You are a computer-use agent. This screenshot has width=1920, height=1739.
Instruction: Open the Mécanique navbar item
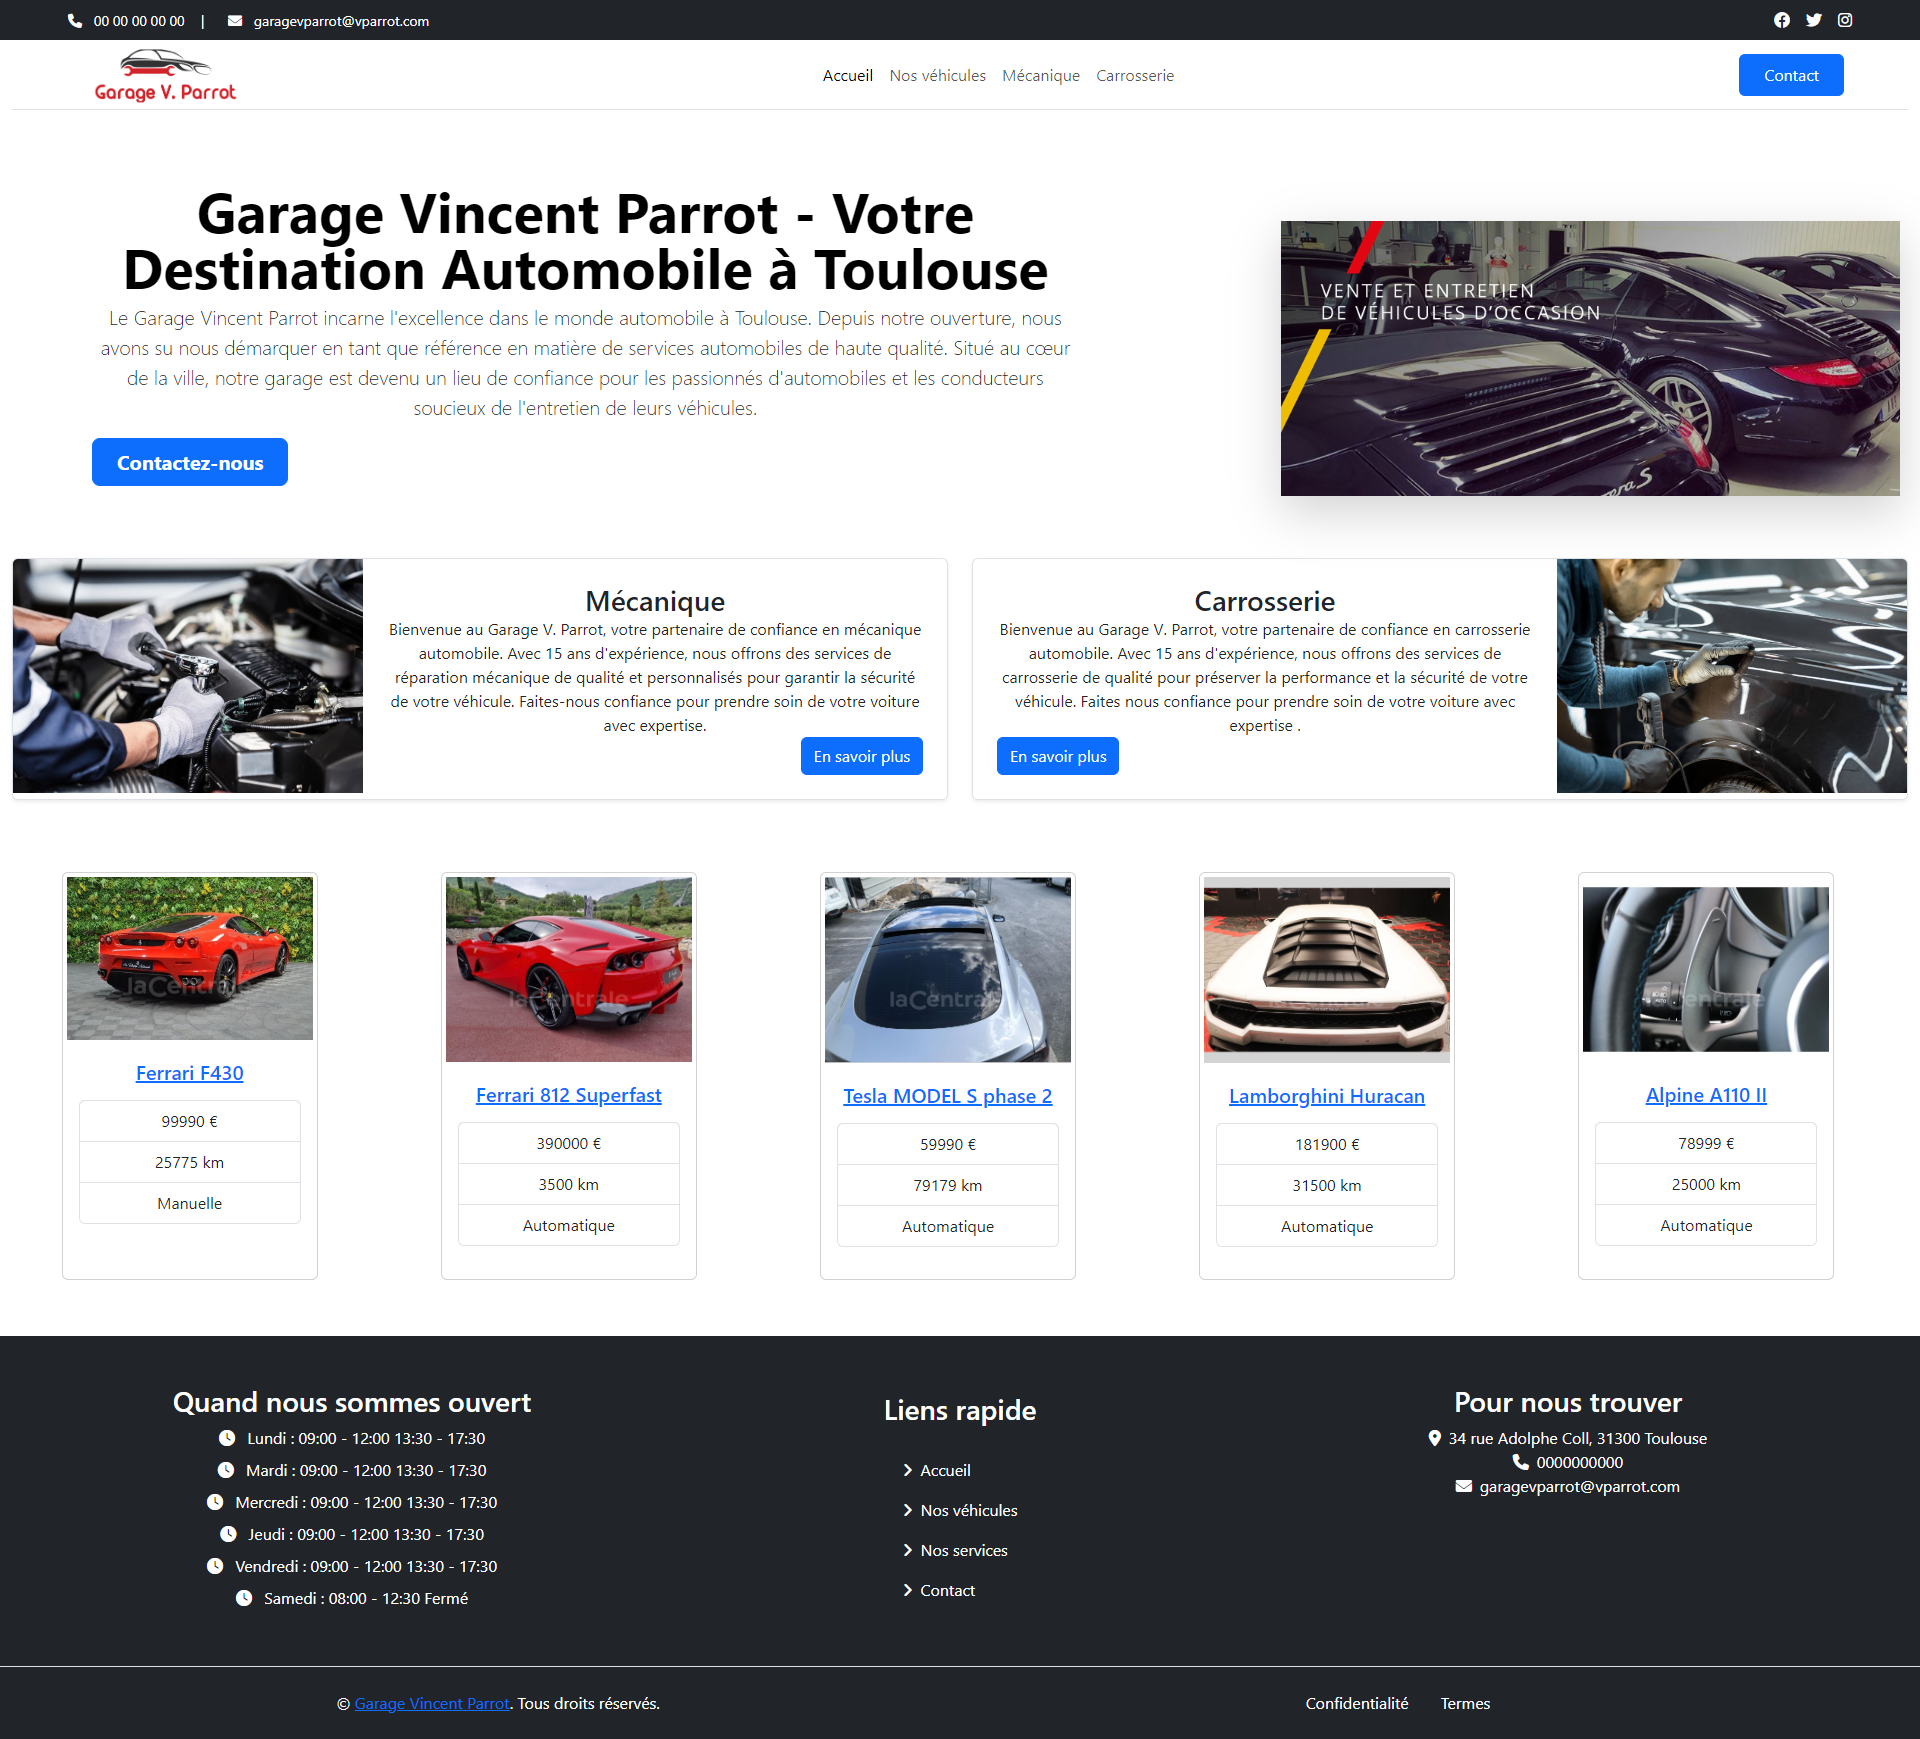(x=1040, y=76)
